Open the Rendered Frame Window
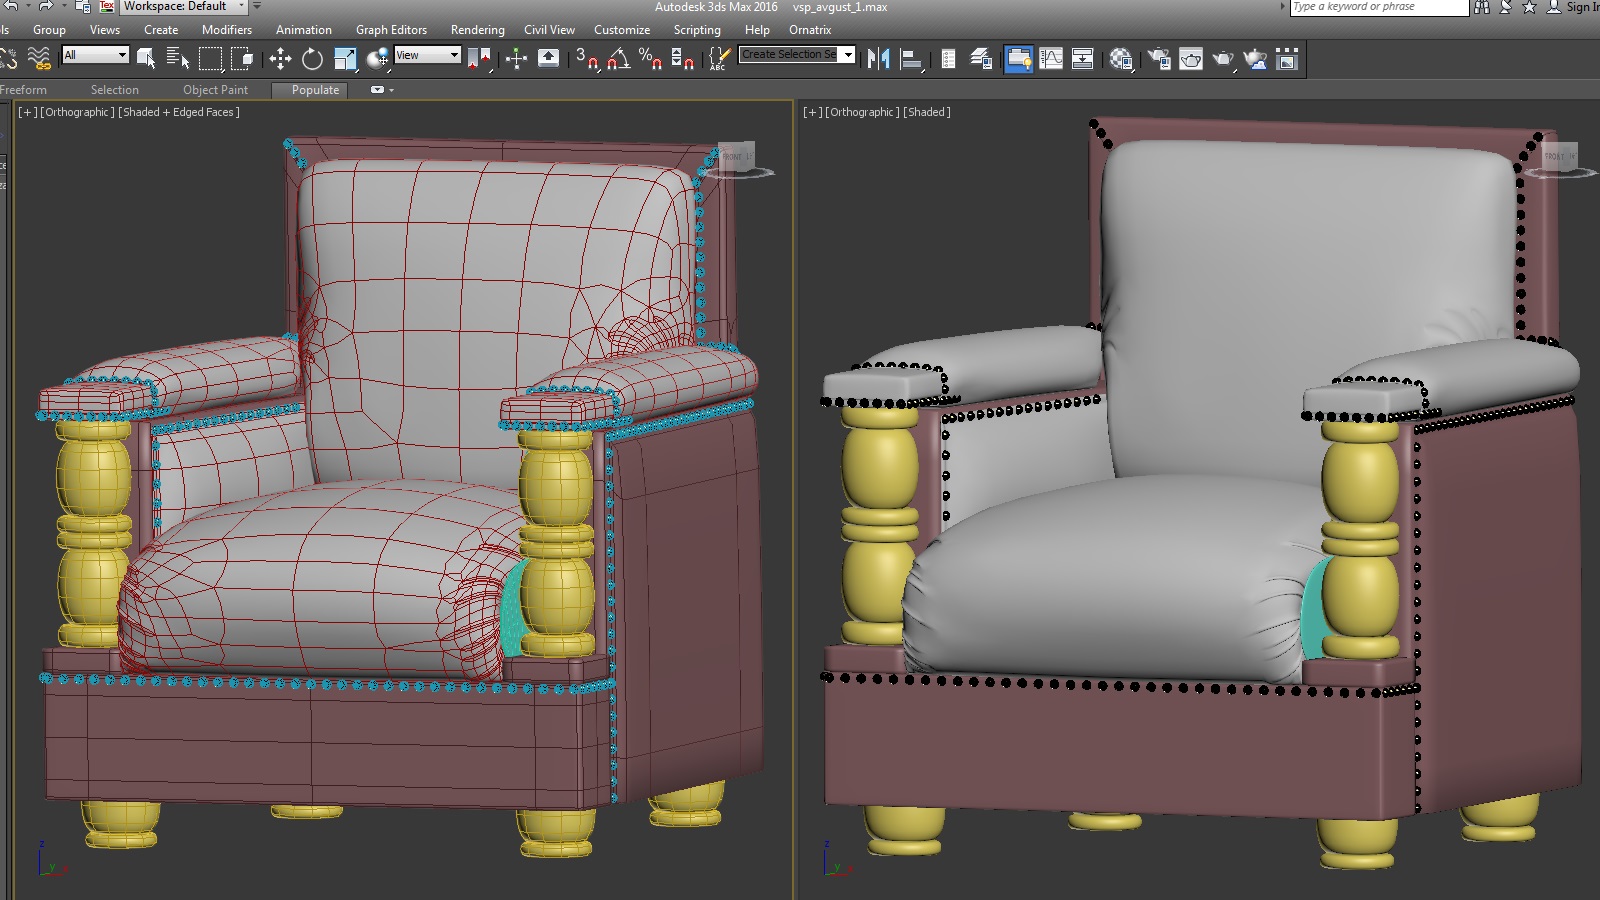 1191,59
